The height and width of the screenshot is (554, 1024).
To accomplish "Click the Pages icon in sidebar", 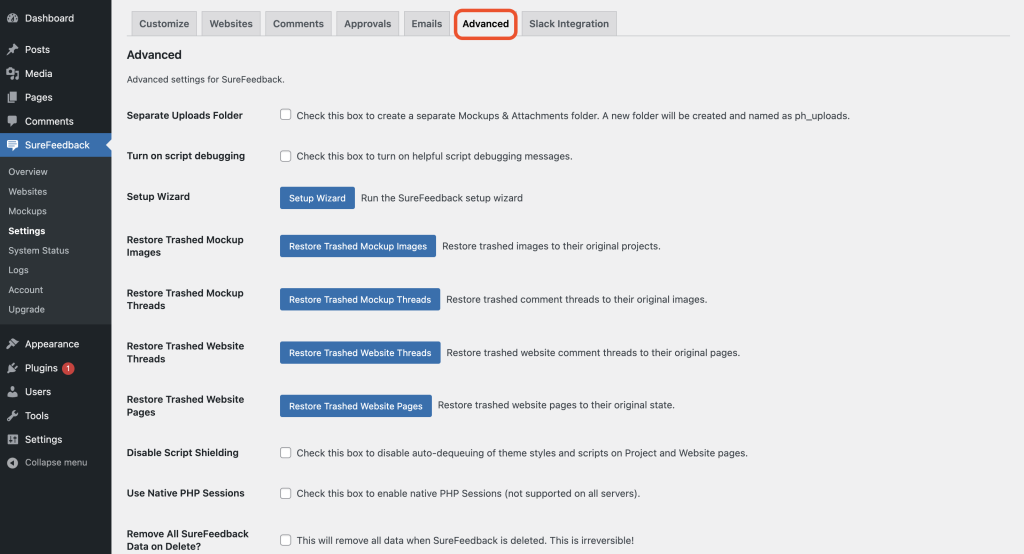I will pos(12,97).
